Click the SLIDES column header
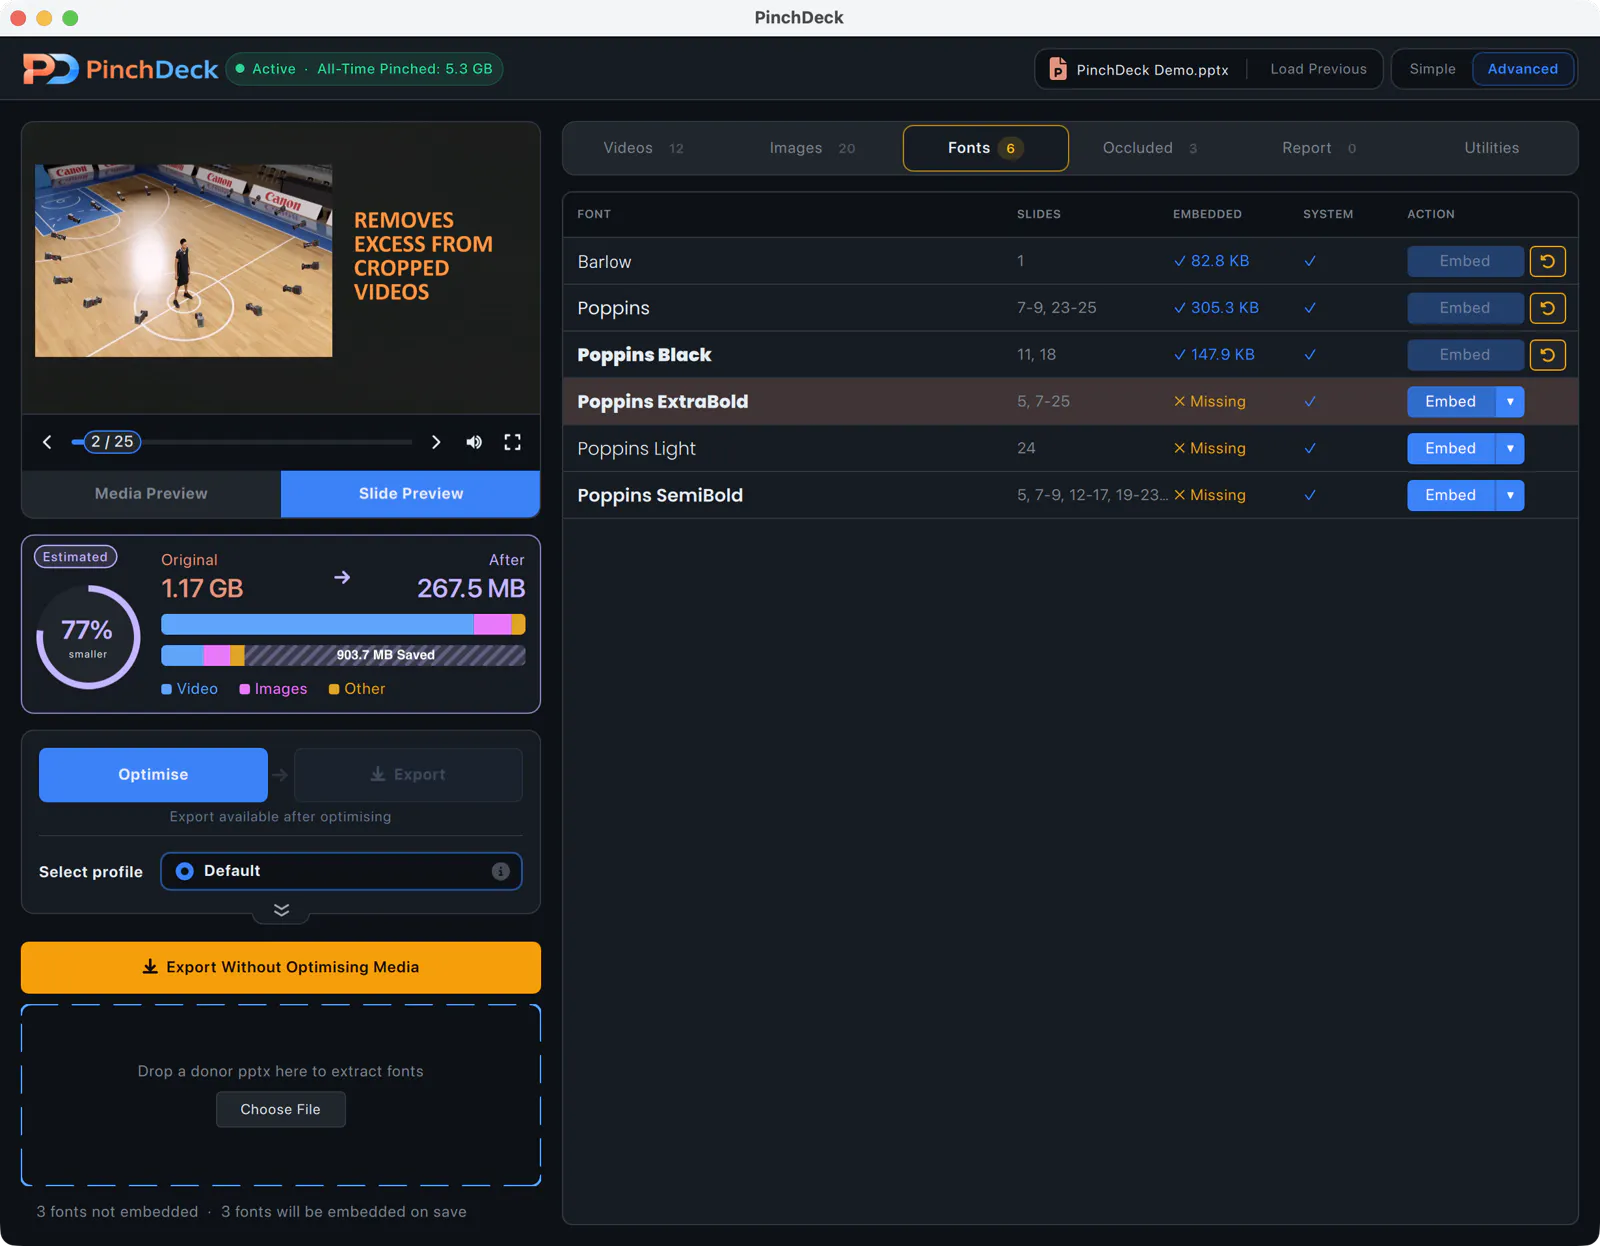1600x1246 pixels. [x=1039, y=214]
